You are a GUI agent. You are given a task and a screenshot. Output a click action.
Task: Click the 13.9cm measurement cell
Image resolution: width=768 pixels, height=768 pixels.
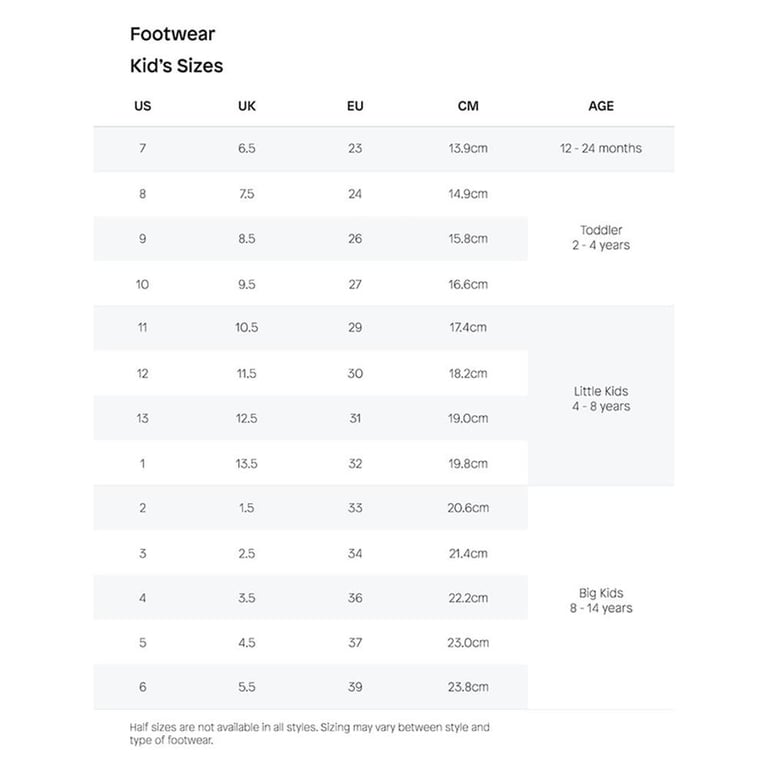(468, 148)
